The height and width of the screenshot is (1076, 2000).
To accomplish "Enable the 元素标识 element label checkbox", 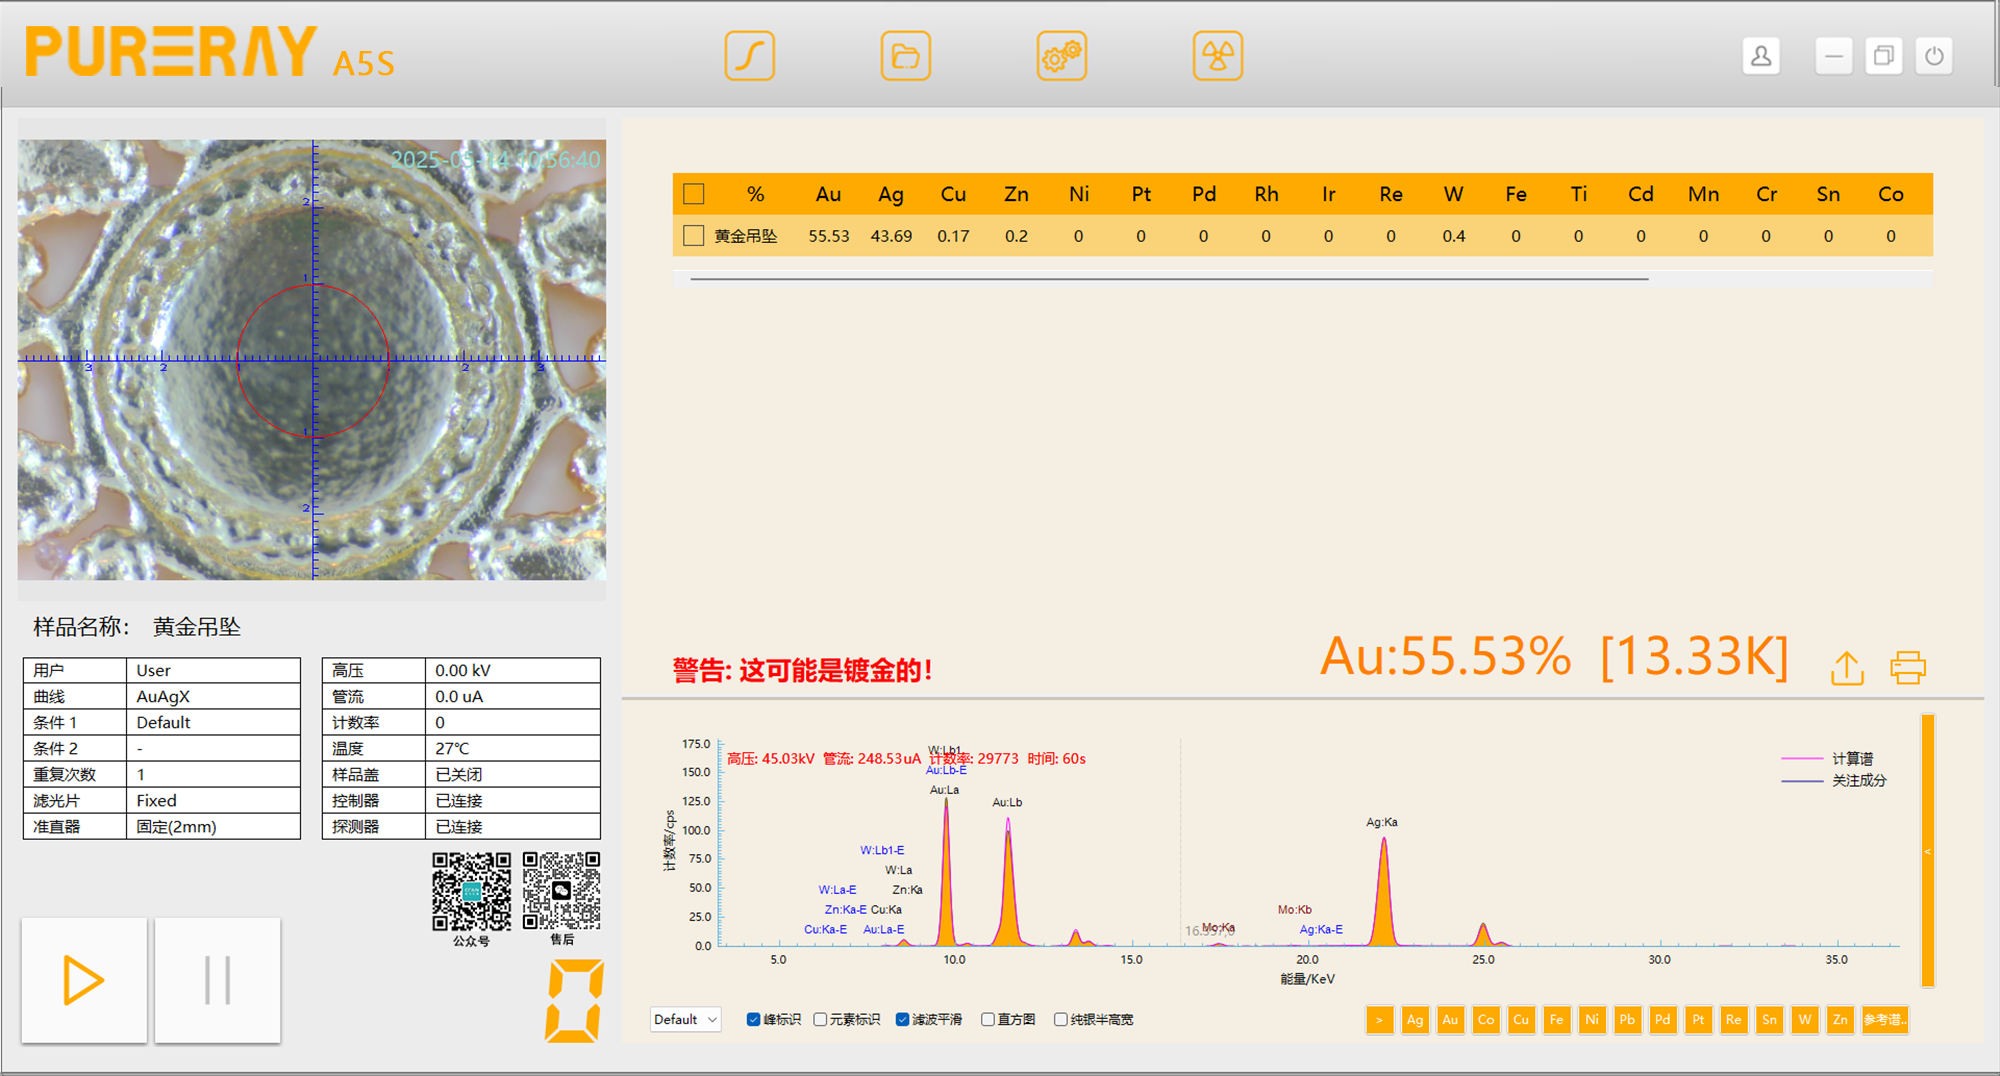I will 821,1020.
